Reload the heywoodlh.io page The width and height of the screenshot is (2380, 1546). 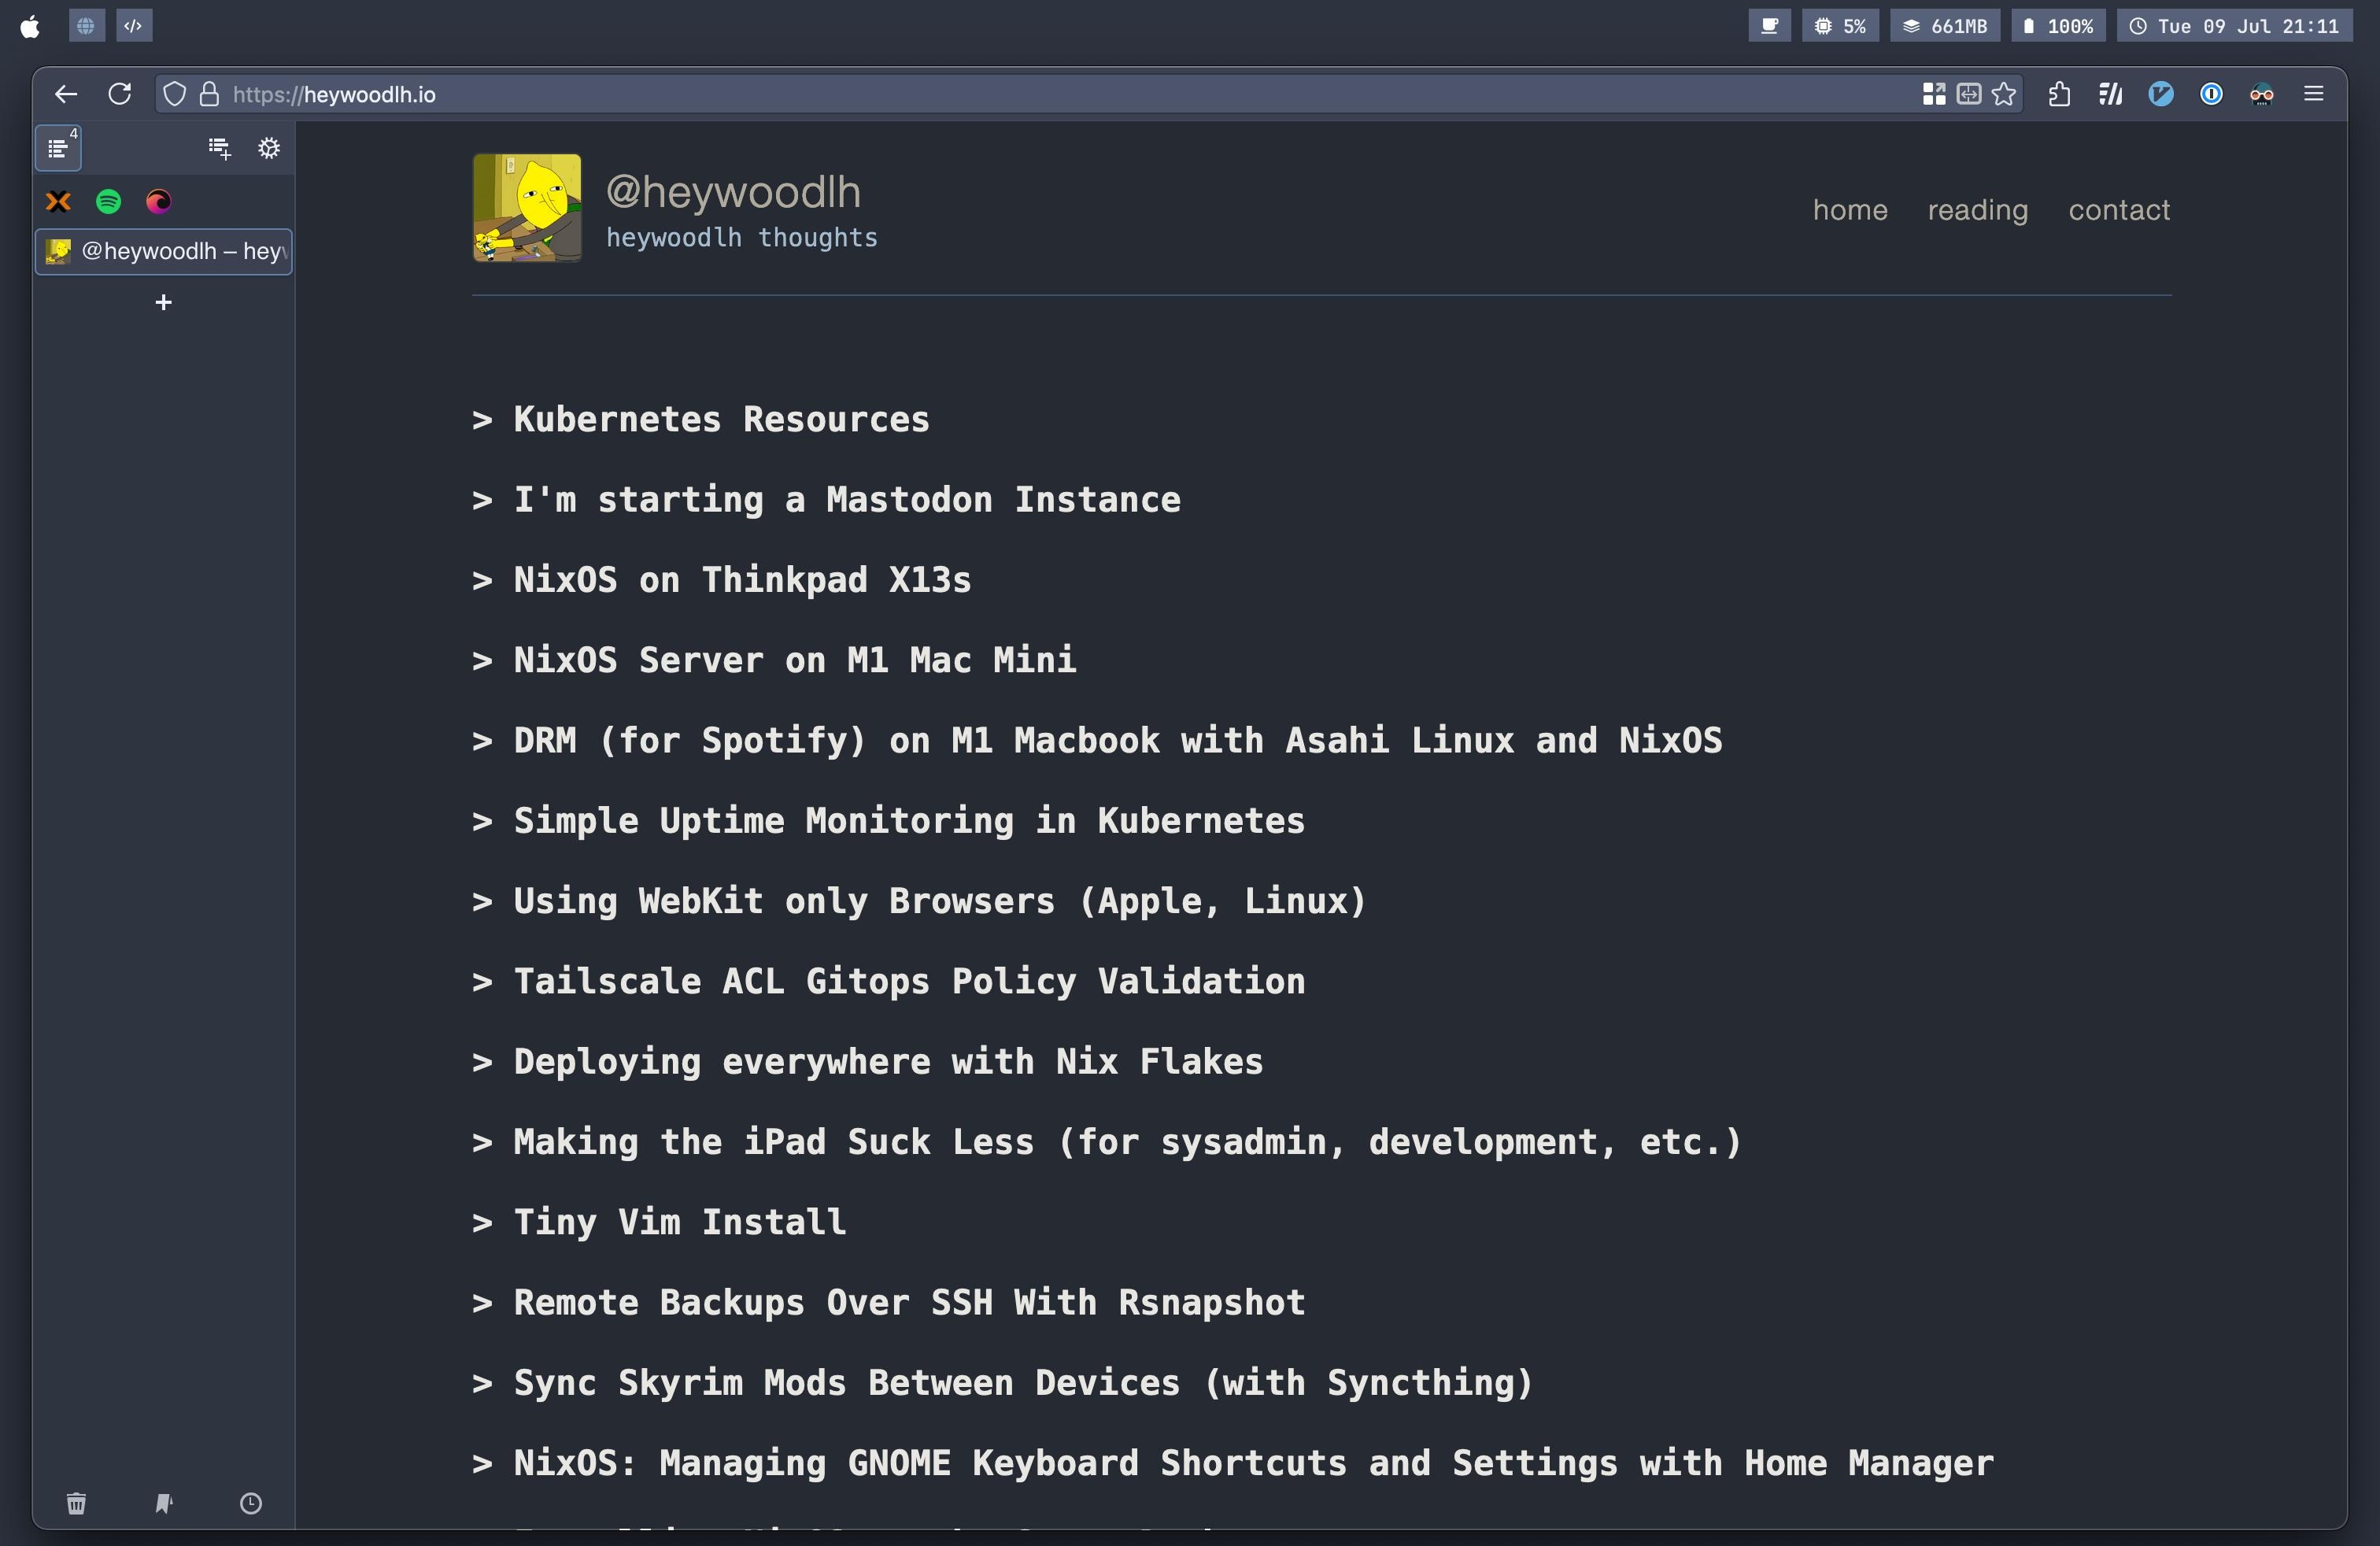click(120, 94)
